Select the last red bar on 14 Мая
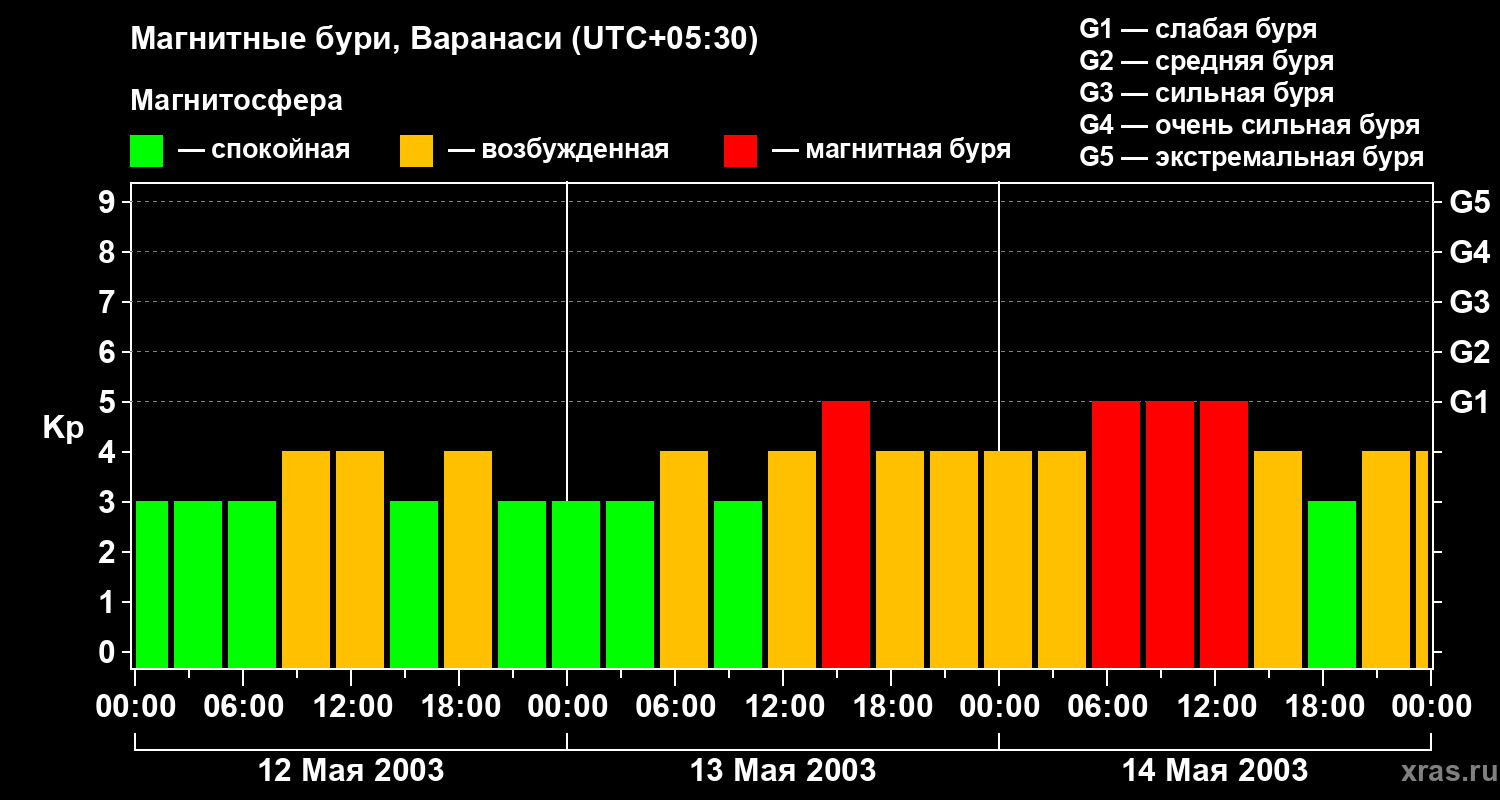This screenshot has height=800, width=1500. pos(1223,534)
